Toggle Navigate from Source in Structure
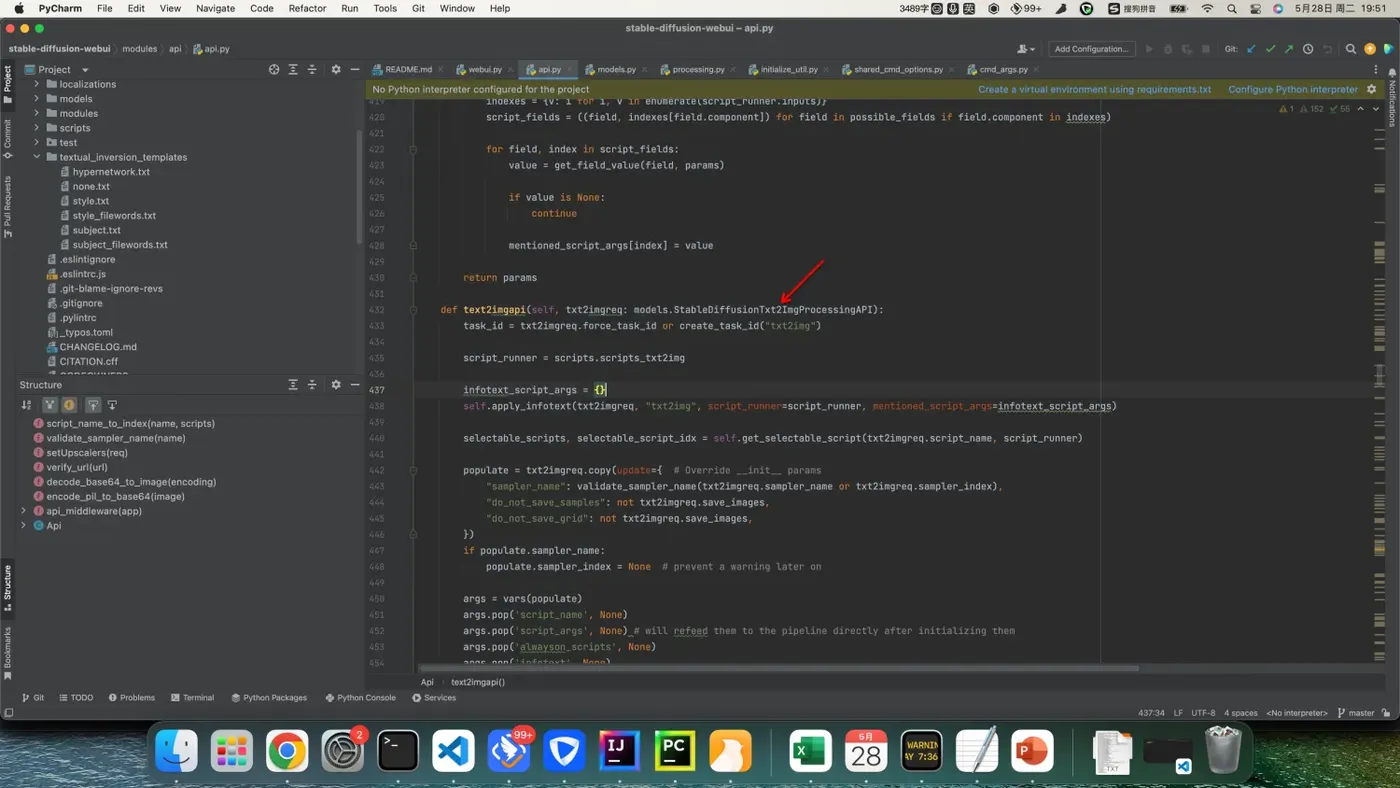1400x788 pixels. point(112,405)
